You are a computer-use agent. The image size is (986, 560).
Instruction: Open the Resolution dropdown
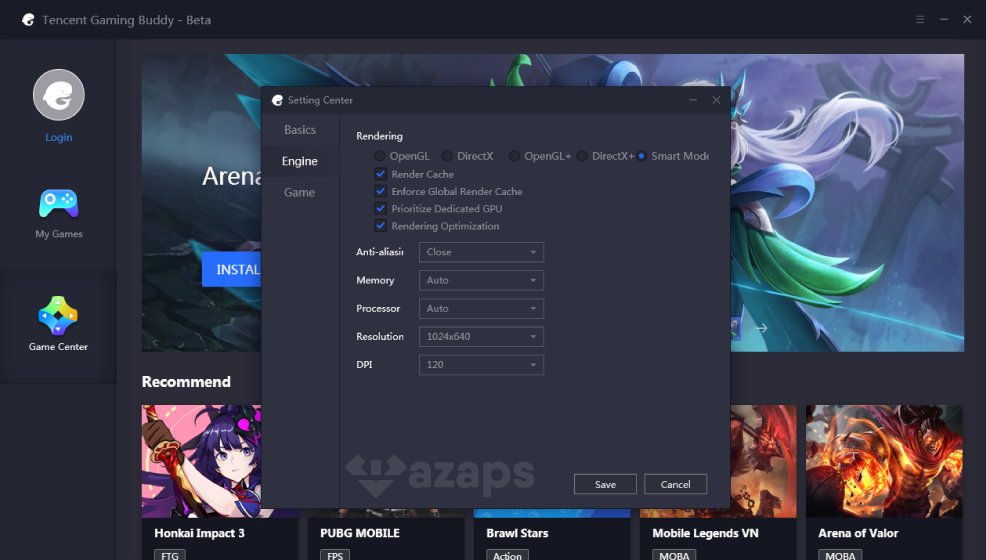tap(481, 337)
